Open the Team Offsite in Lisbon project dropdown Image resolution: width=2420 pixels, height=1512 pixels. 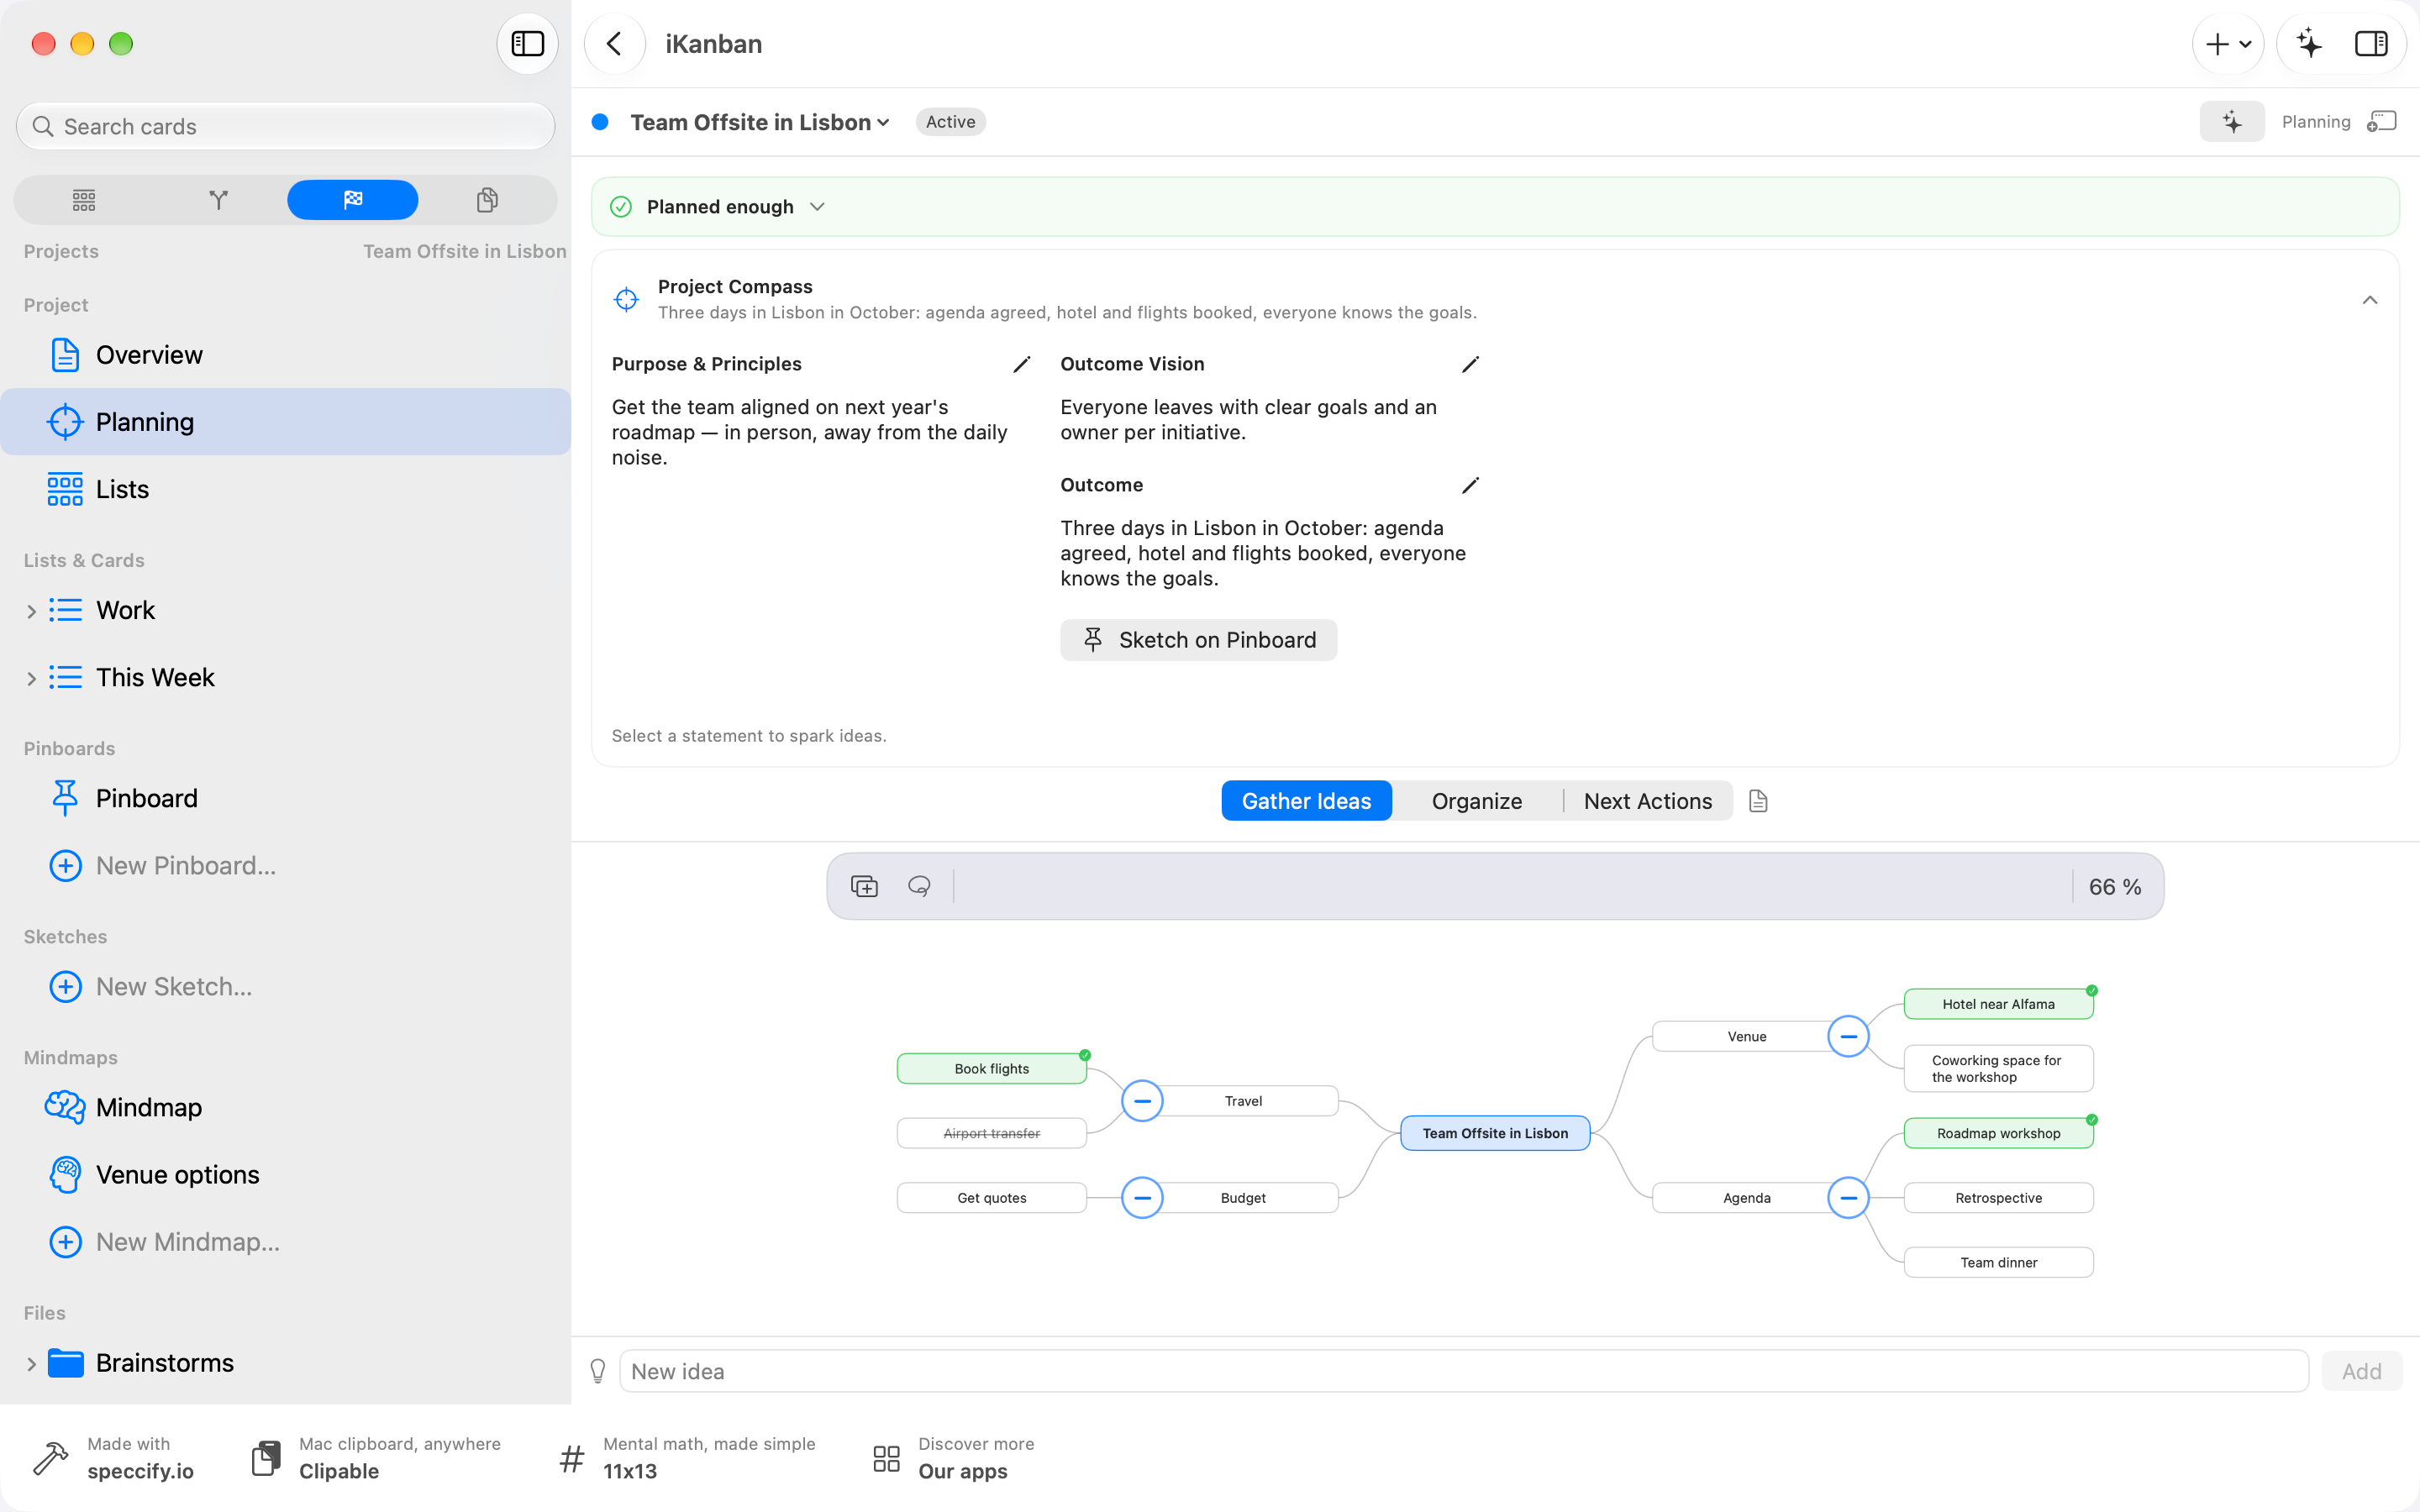pos(760,122)
